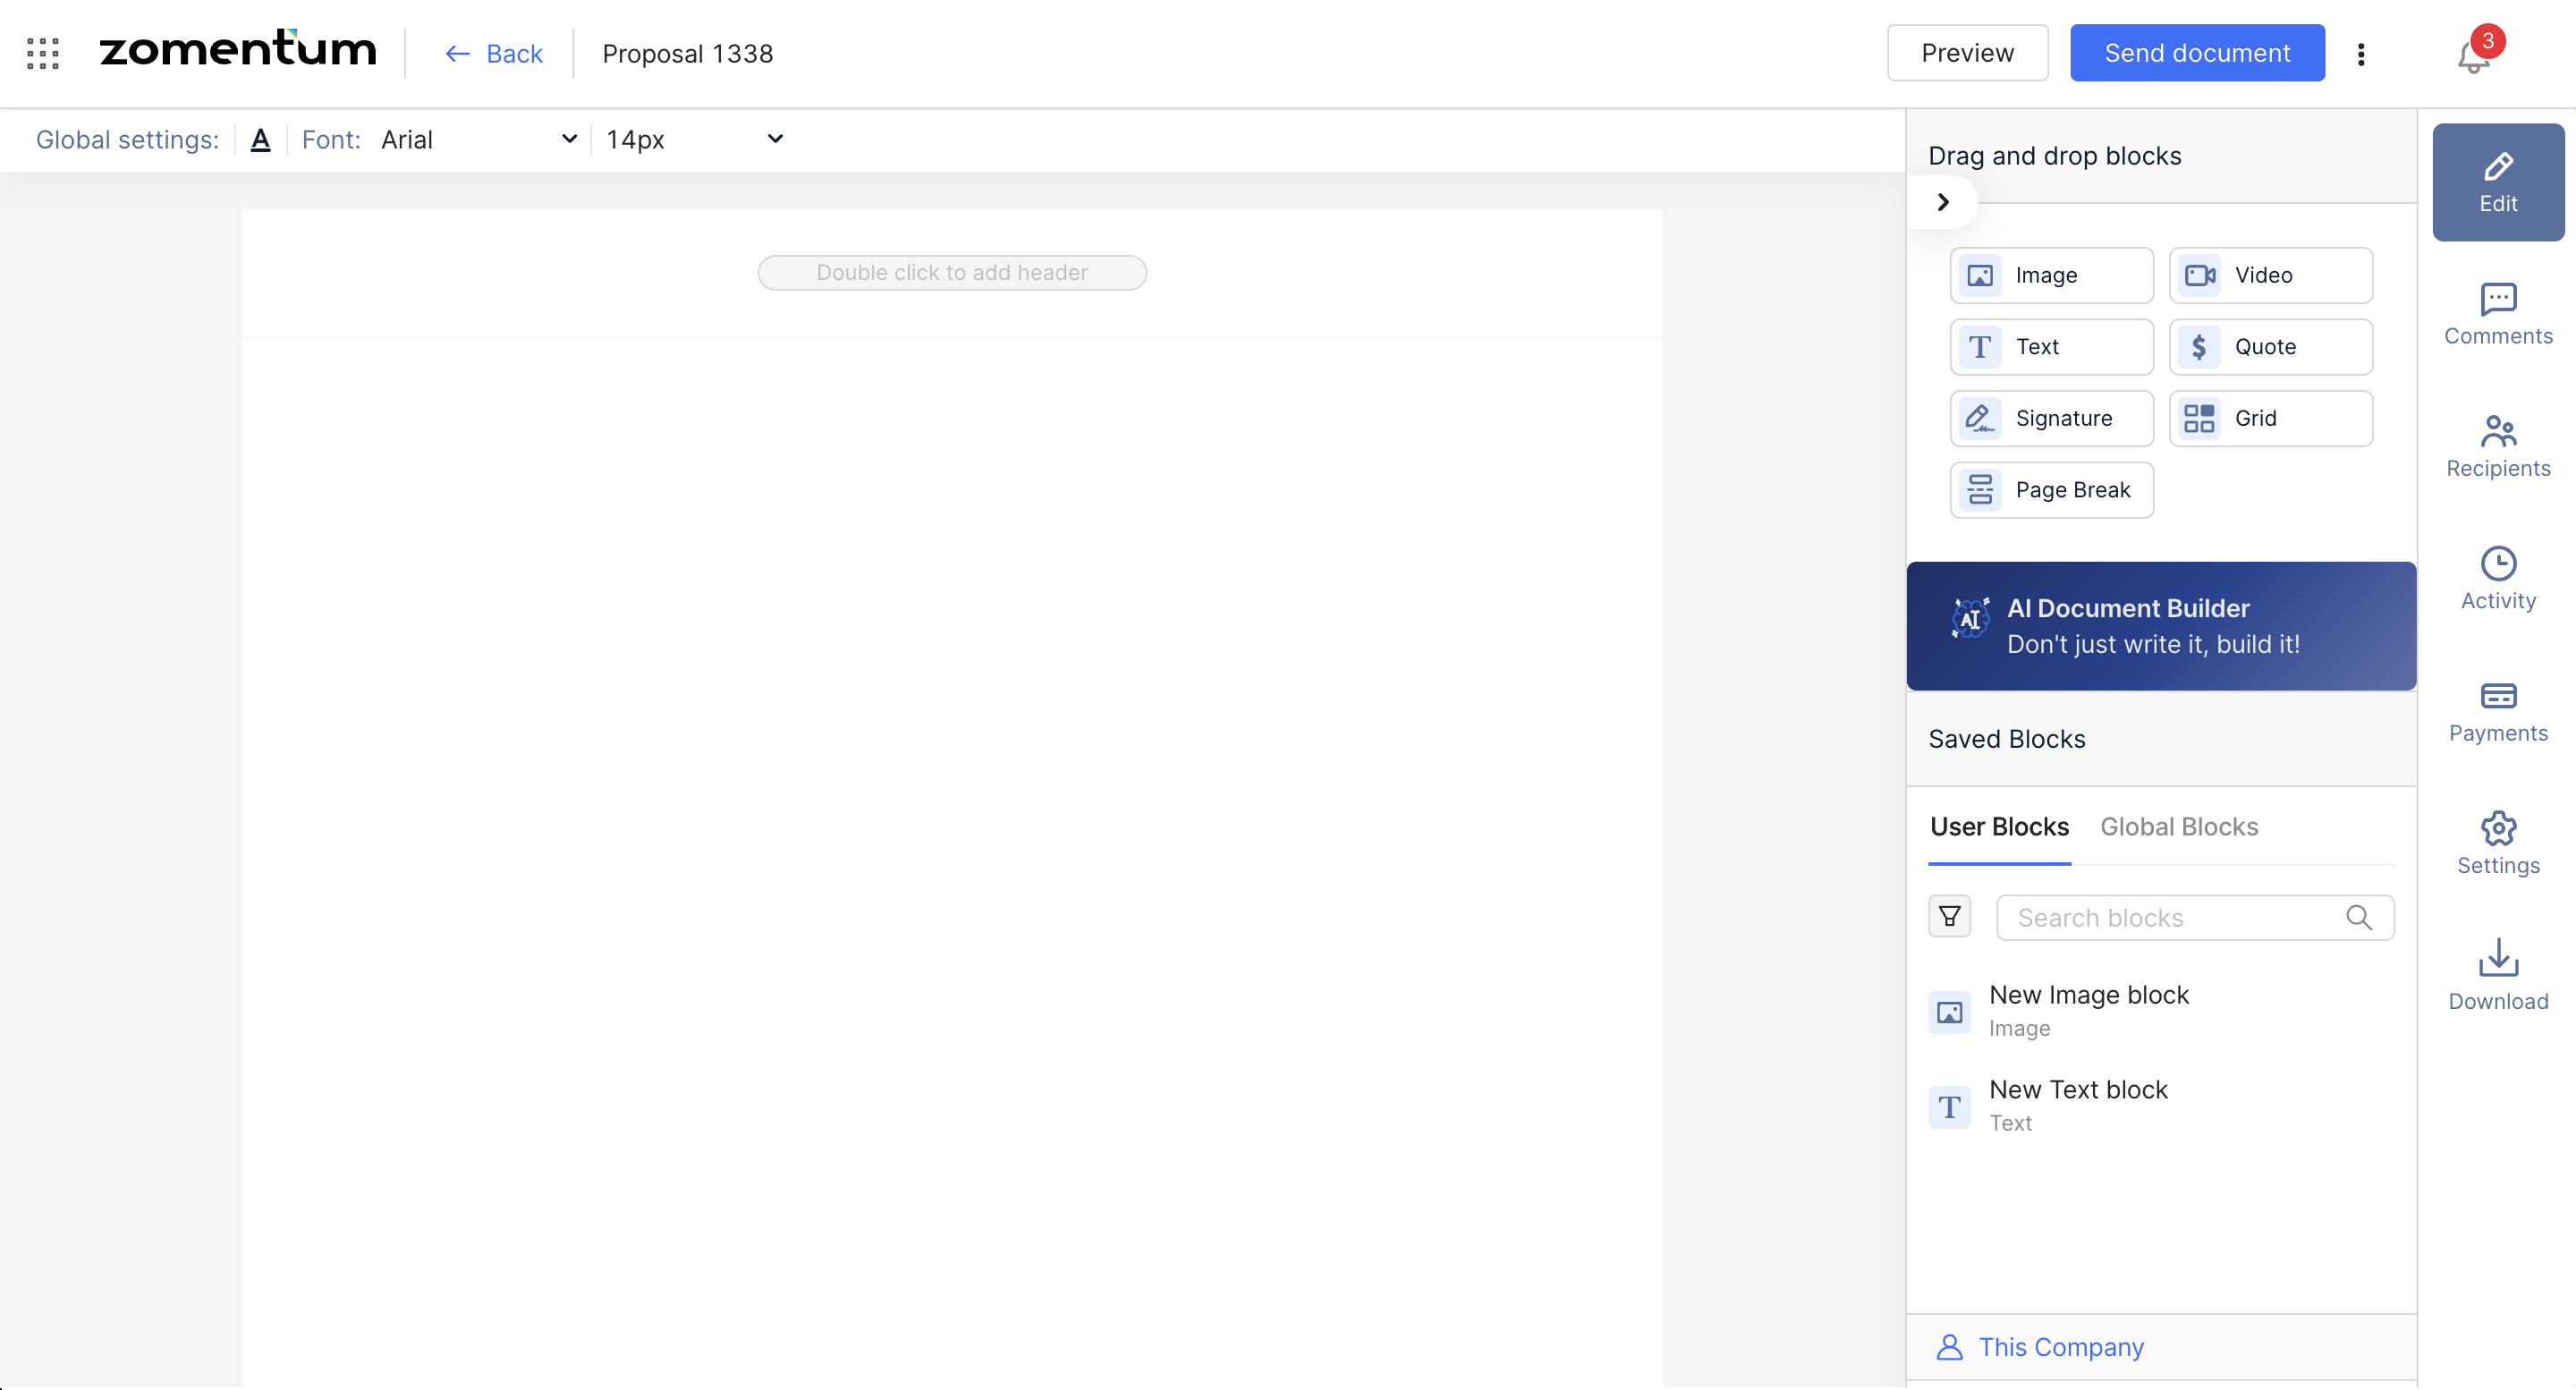Open the global text color picker
2576x1390 pixels.
point(260,139)
